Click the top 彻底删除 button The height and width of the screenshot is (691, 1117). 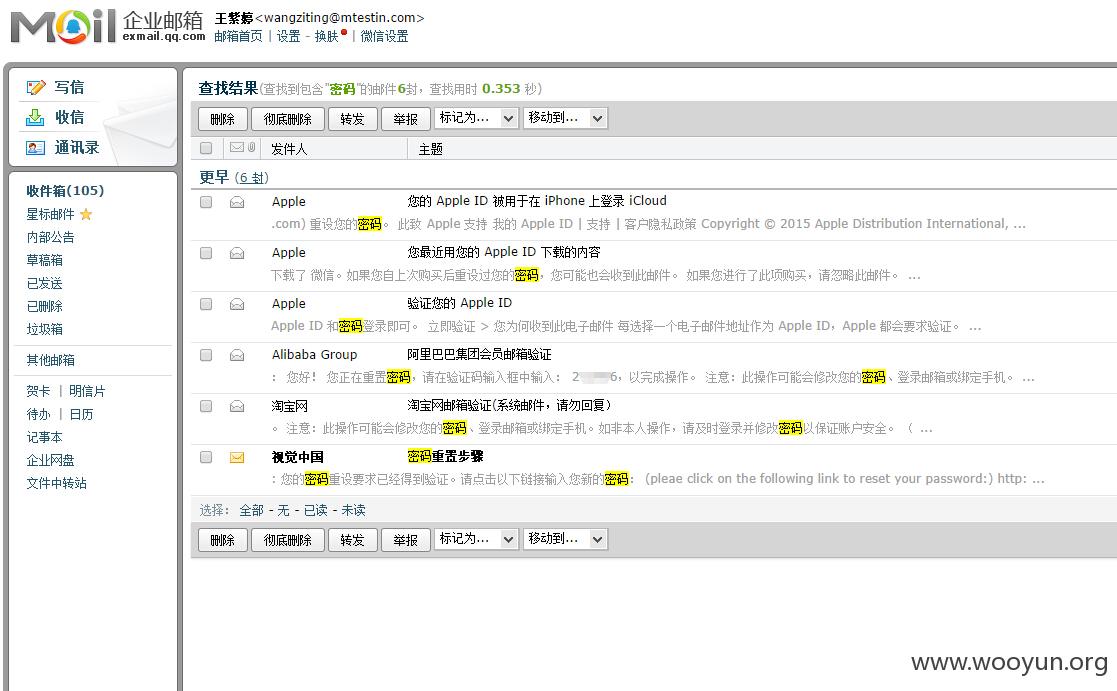click(x=288, y=119)
